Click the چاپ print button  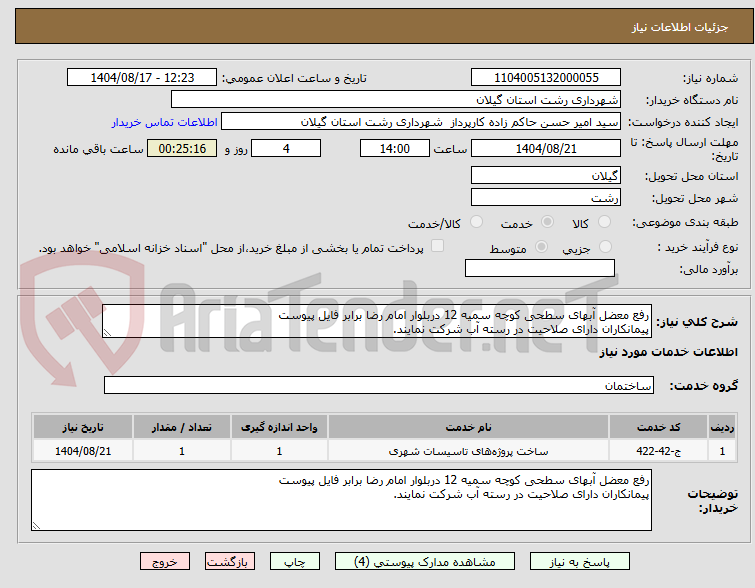(x=295, y=562)
